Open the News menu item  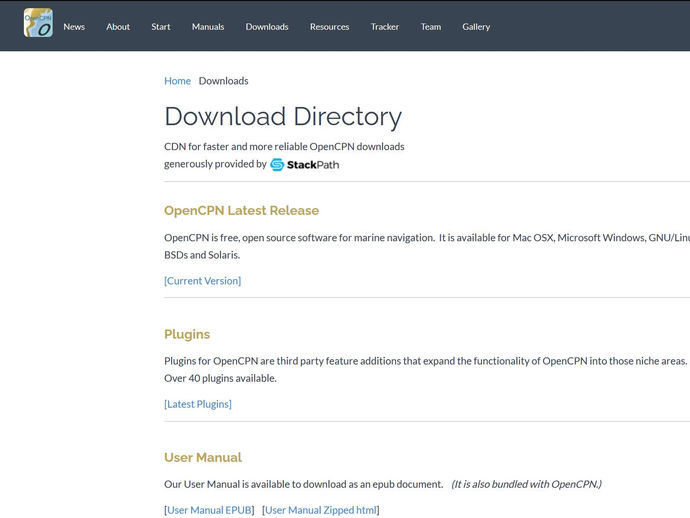[74, 27]
